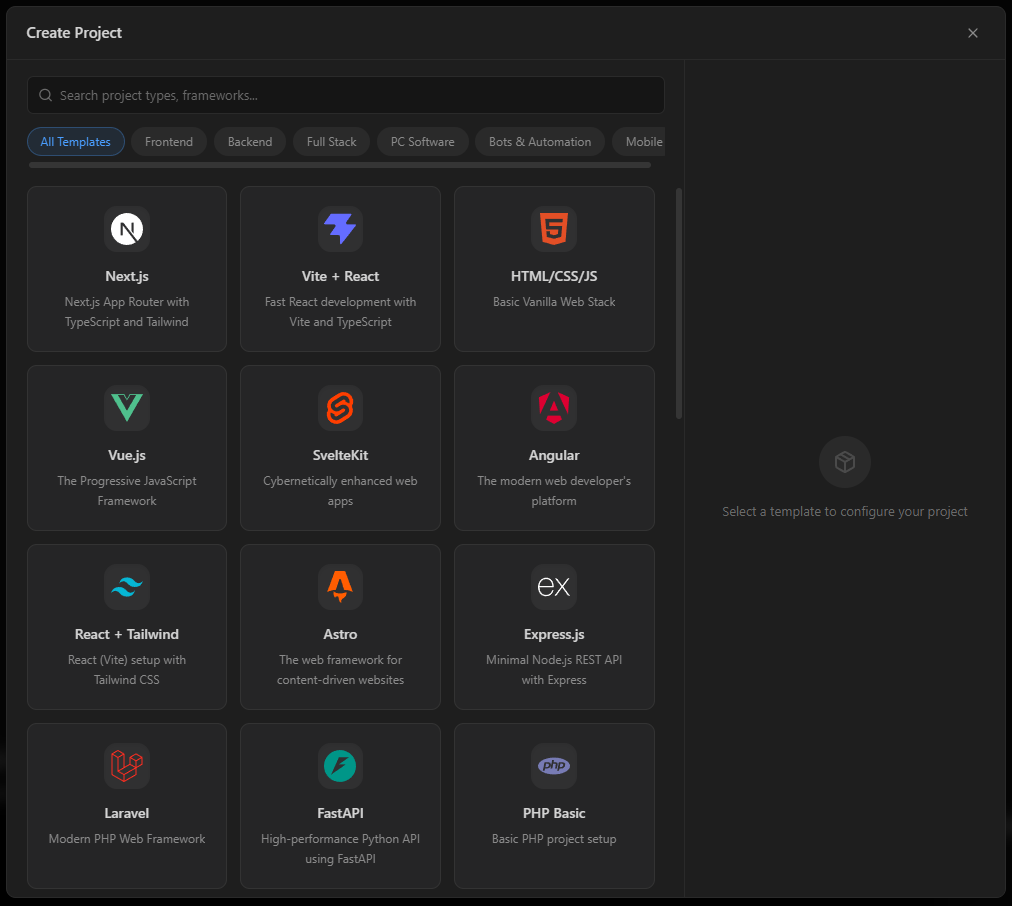This screenshot has width=1012, height=906.
Task: Switch to the Full Stack filter tab
Action: tap(331, 141)
